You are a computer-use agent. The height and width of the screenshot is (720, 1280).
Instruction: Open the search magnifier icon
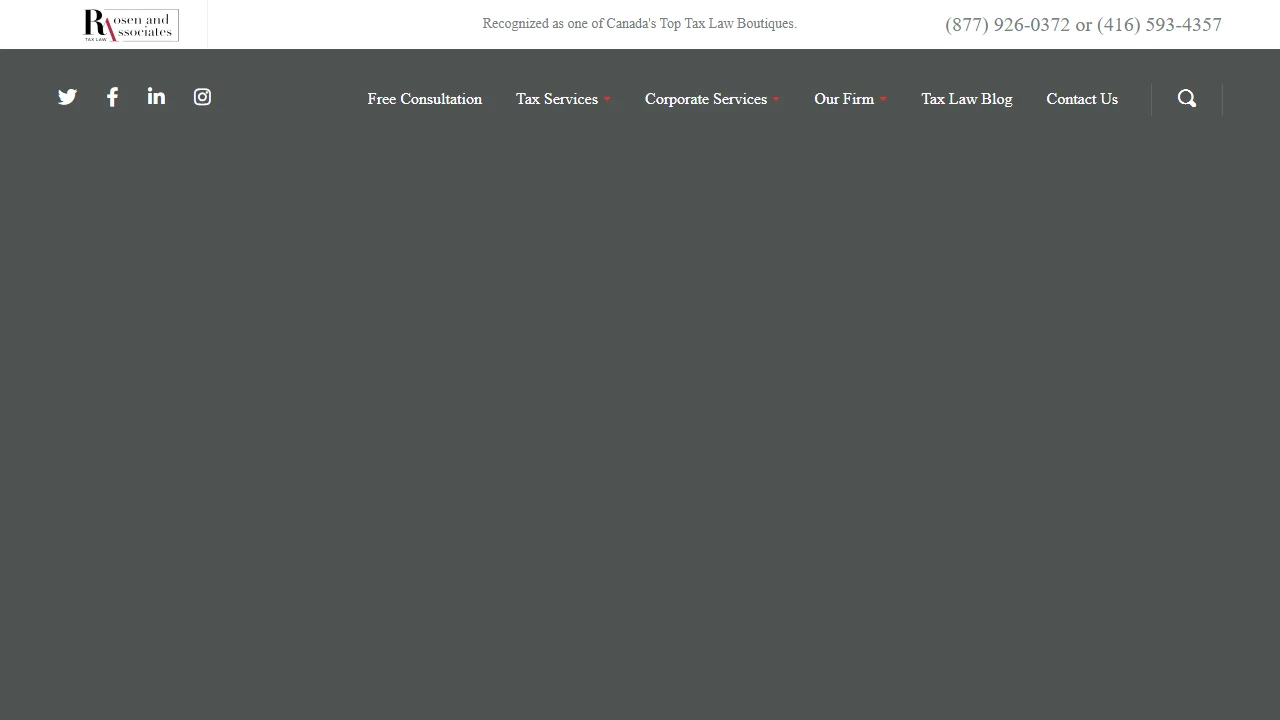[1187, 98]
